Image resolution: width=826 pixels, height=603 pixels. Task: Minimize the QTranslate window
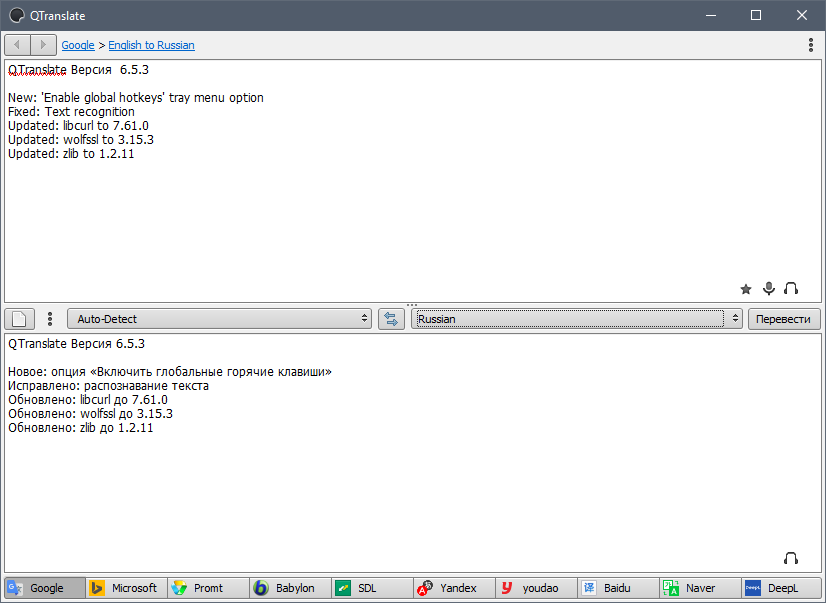tap(711, 15)
